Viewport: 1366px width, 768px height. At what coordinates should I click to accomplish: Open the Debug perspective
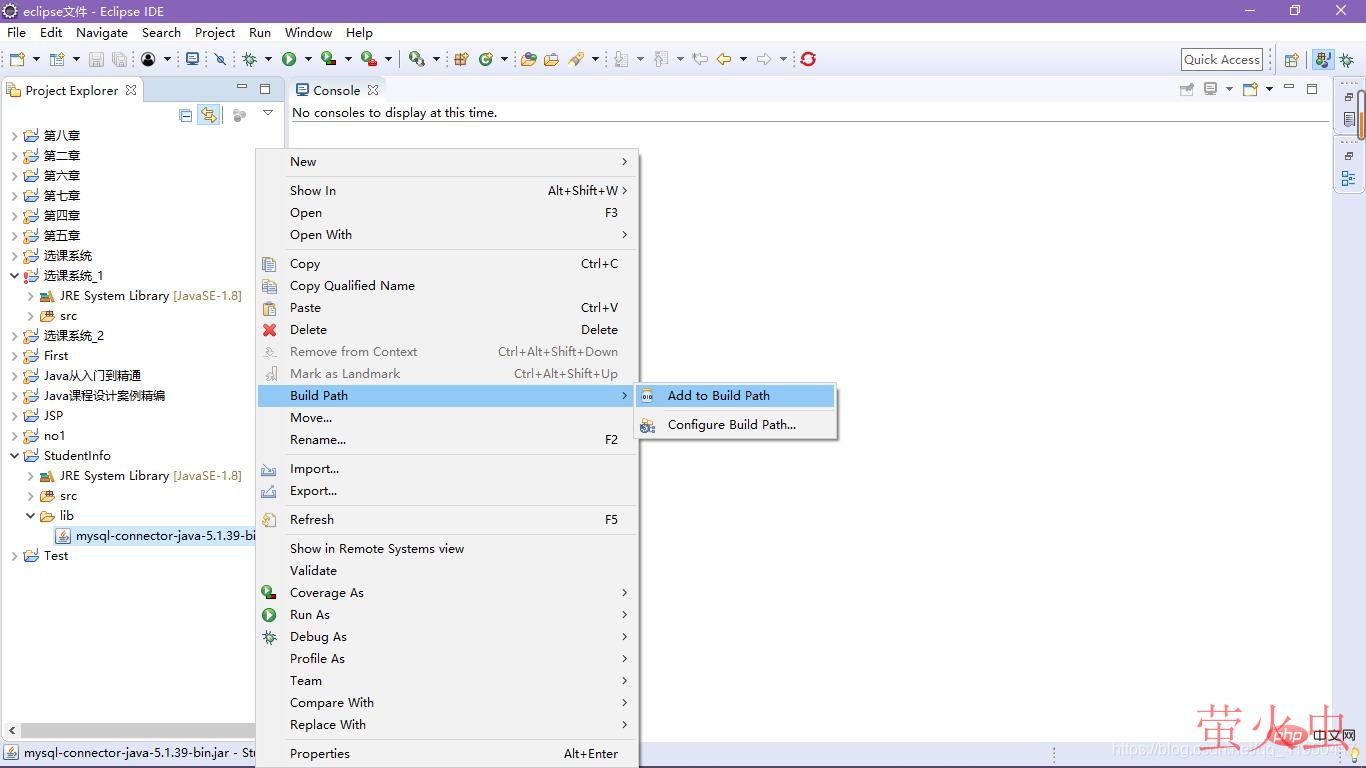pos(1347,60)
